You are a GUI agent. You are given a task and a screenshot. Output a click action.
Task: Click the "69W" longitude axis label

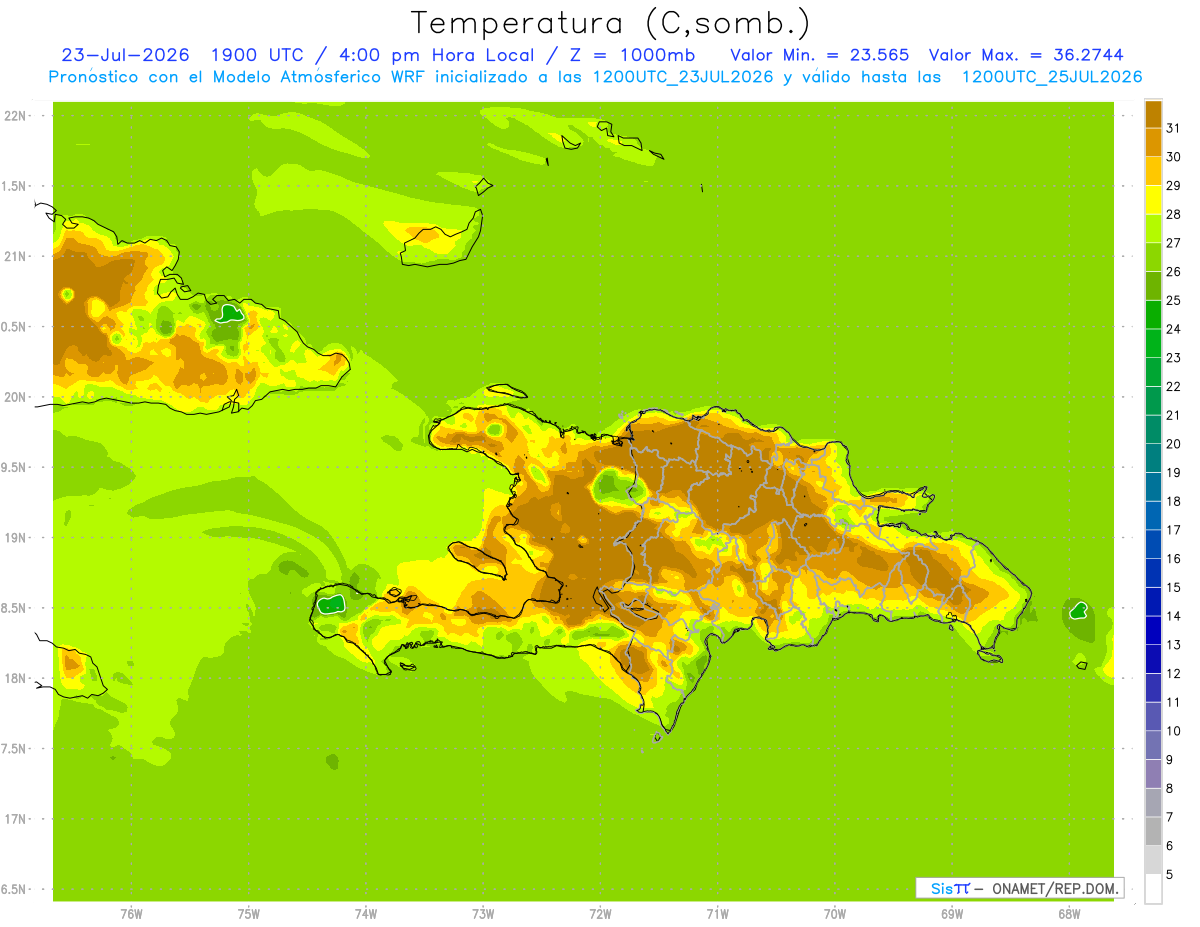click(x=952, y=913)
